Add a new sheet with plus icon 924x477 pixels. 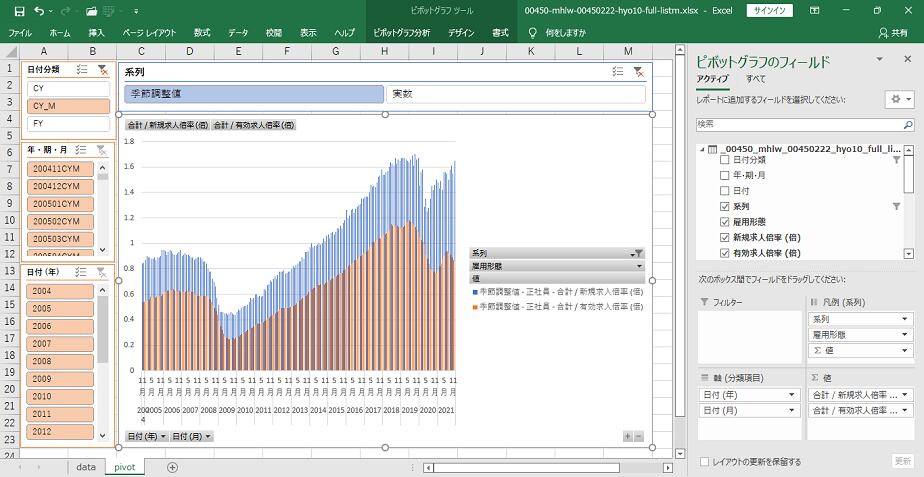[172, 467]
